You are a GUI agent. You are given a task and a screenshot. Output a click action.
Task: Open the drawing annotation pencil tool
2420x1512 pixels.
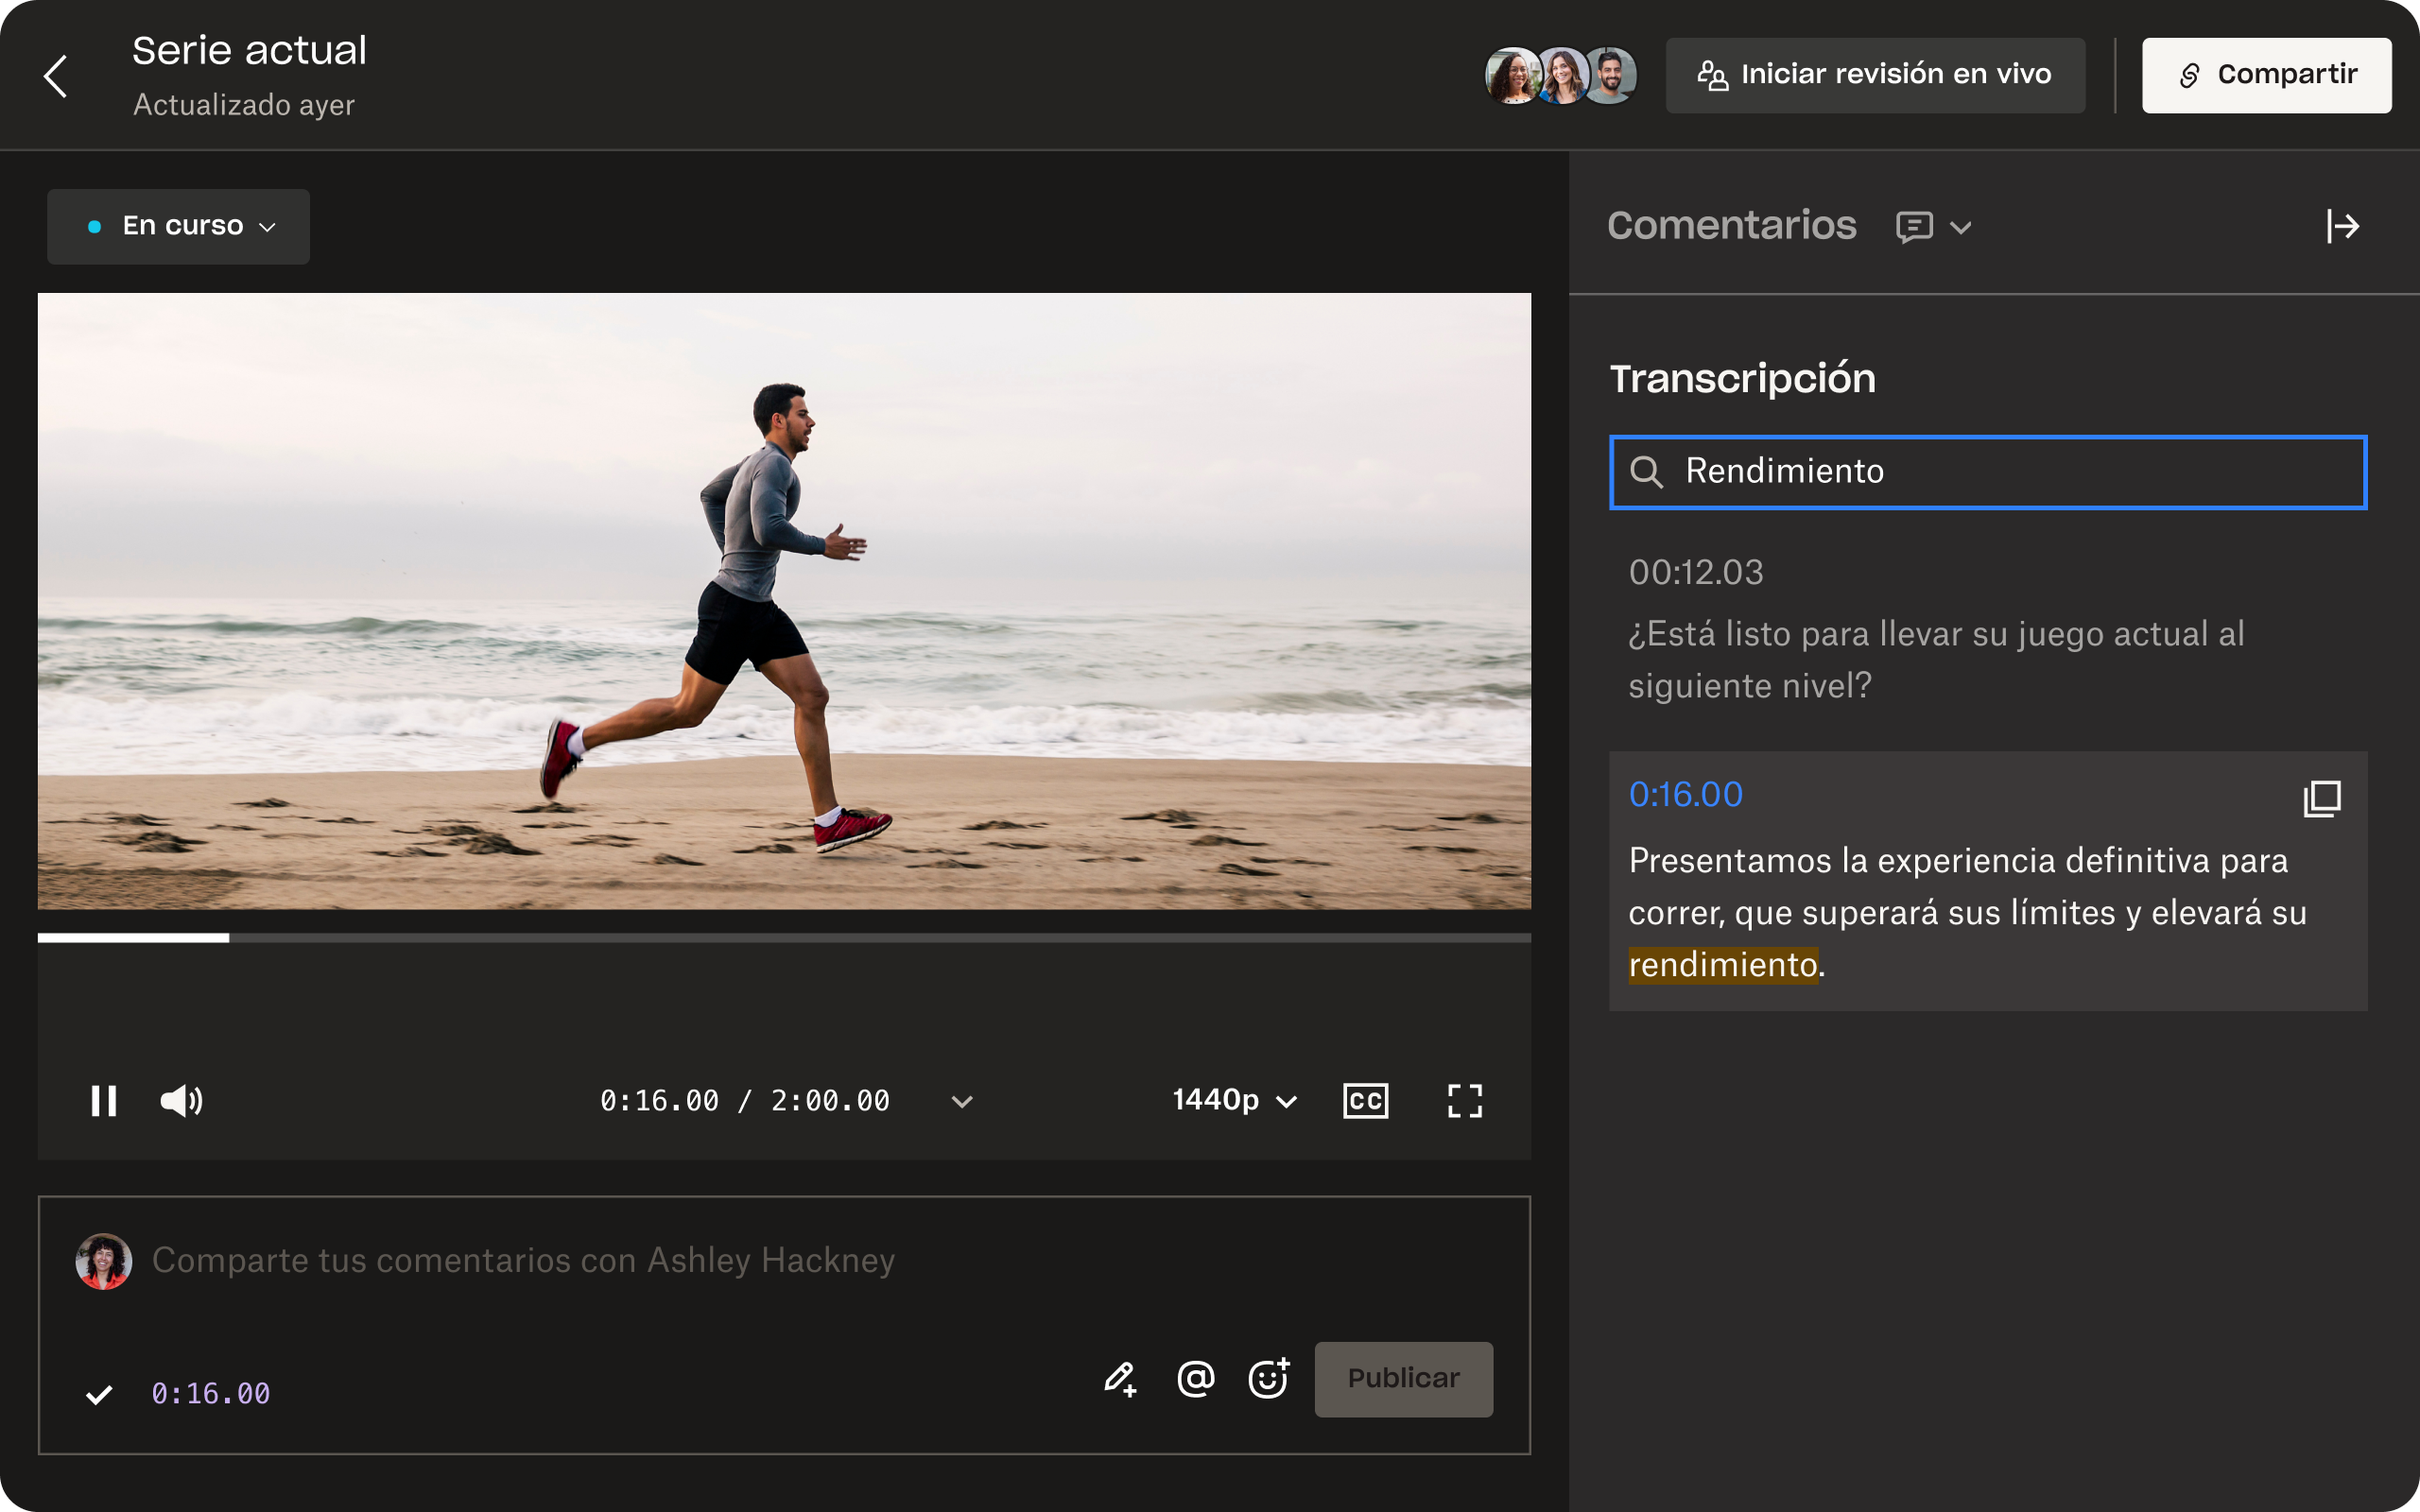pyautogui.click(x=1120, y=1379)
